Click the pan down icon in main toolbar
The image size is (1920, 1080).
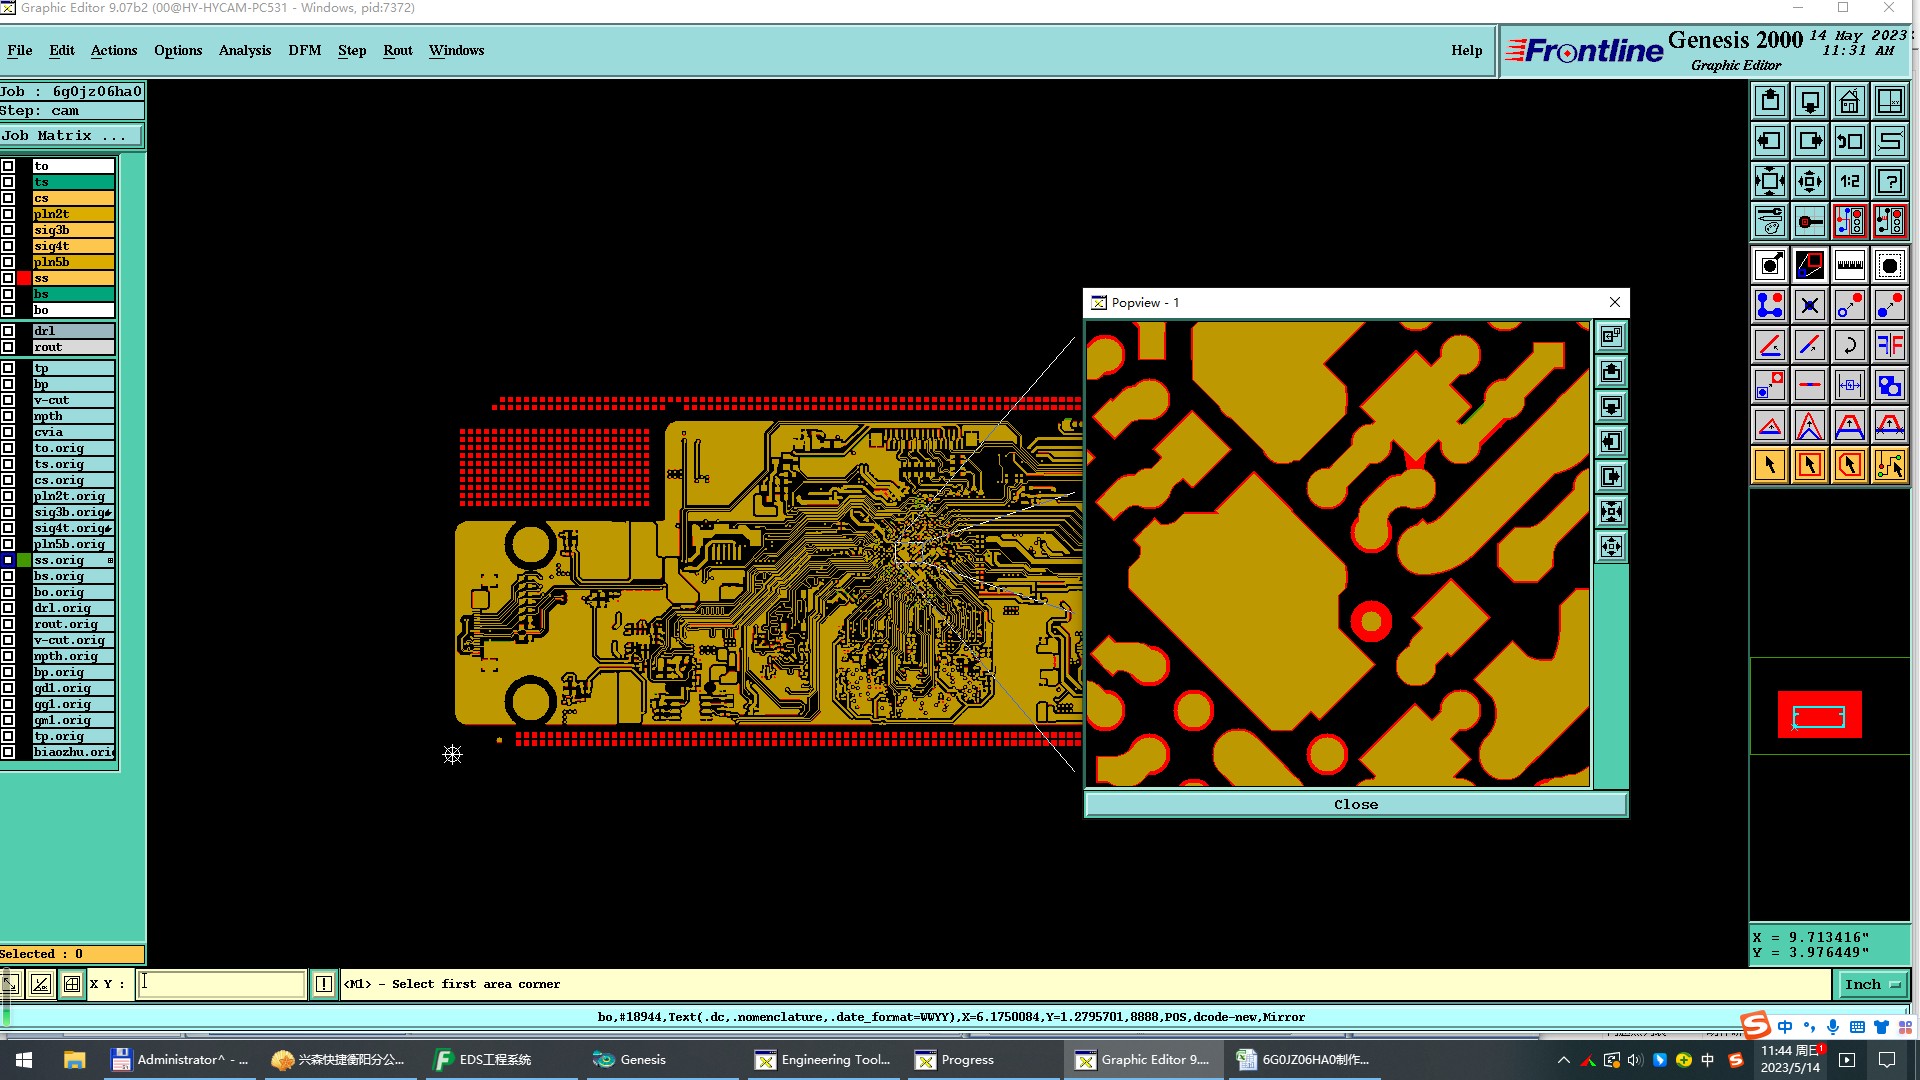coord(1810,101)
